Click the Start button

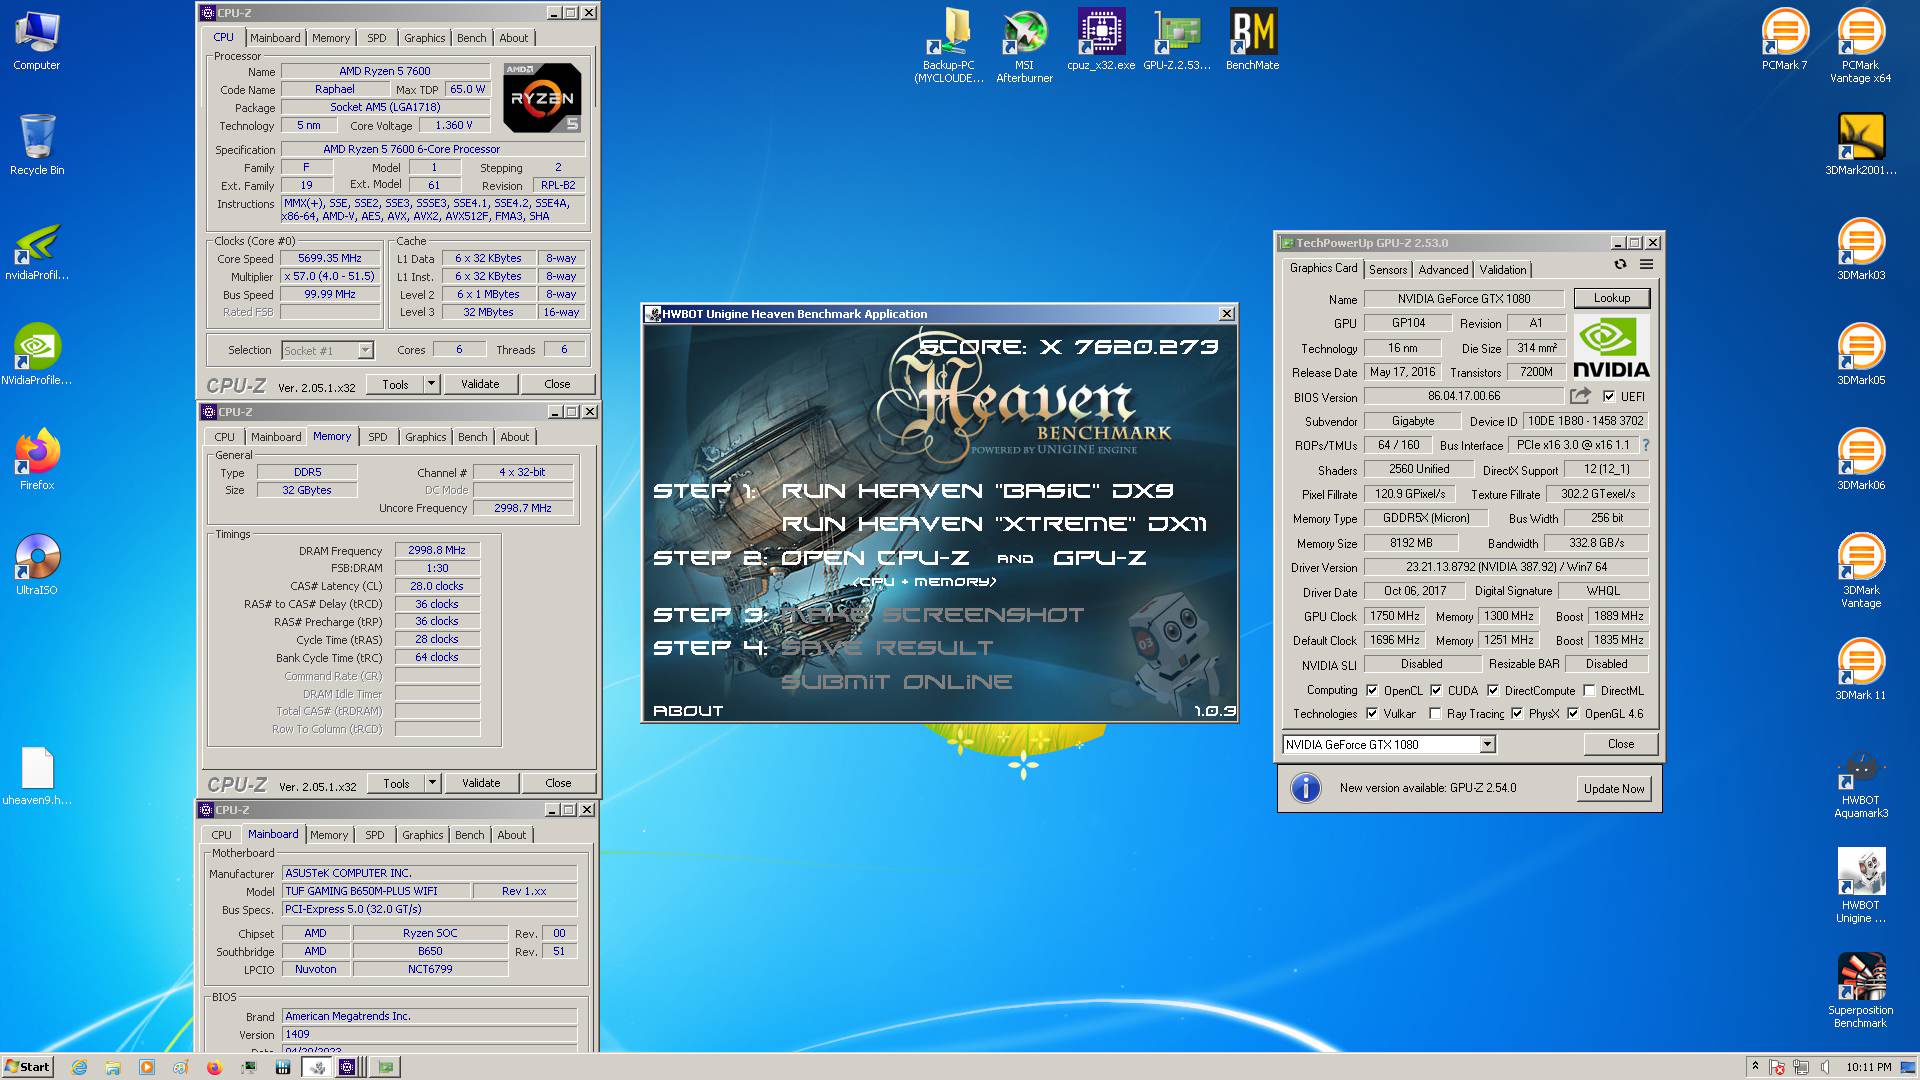[28, 1067]
